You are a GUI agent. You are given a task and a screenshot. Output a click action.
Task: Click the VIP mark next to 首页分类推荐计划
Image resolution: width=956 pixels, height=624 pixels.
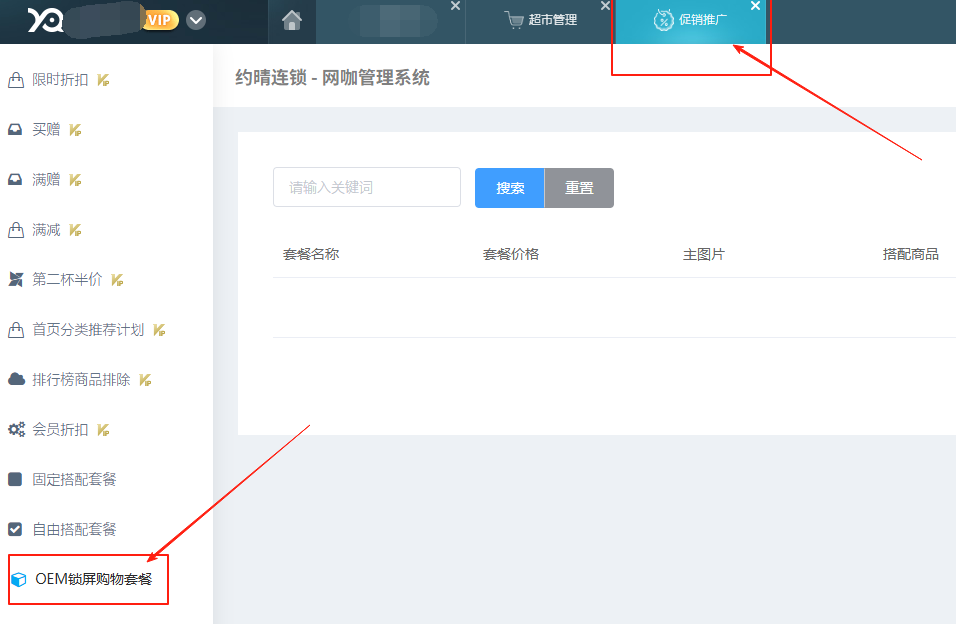click(x=159, y=330)
